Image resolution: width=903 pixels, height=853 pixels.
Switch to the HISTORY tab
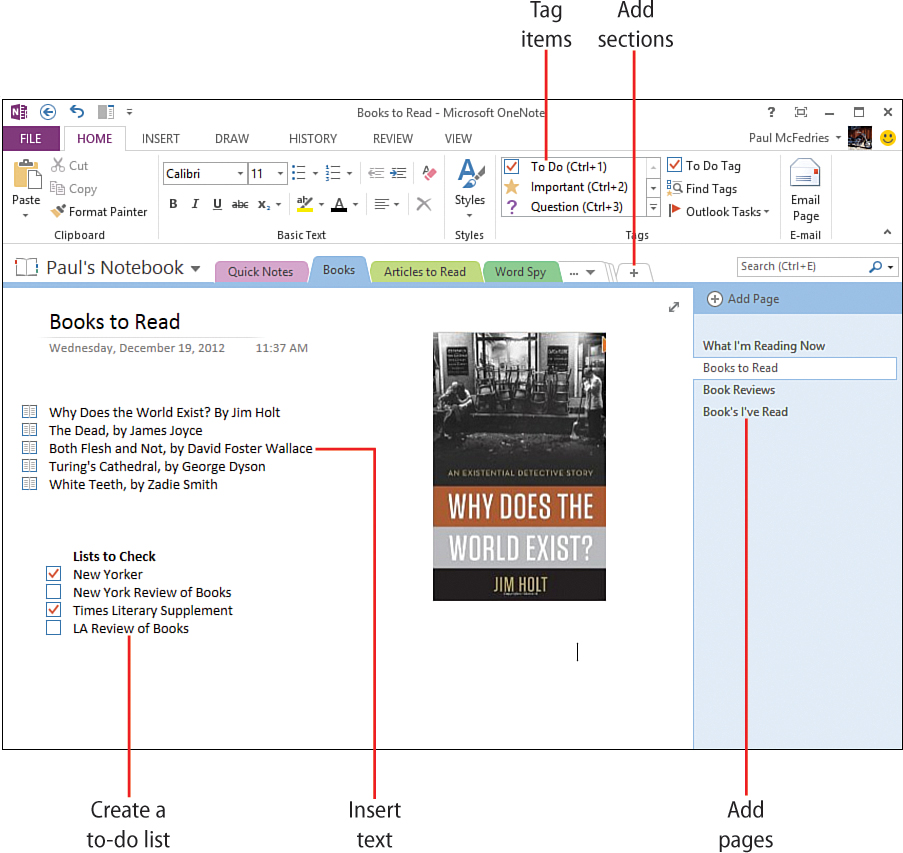click(x=313, y=138)
